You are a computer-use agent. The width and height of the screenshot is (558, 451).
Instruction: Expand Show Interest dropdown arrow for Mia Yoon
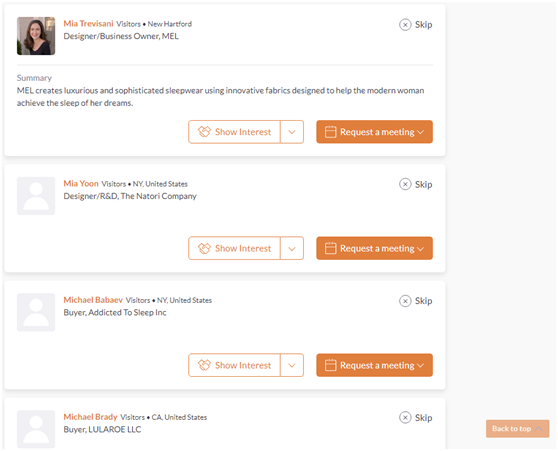point(292,248)
